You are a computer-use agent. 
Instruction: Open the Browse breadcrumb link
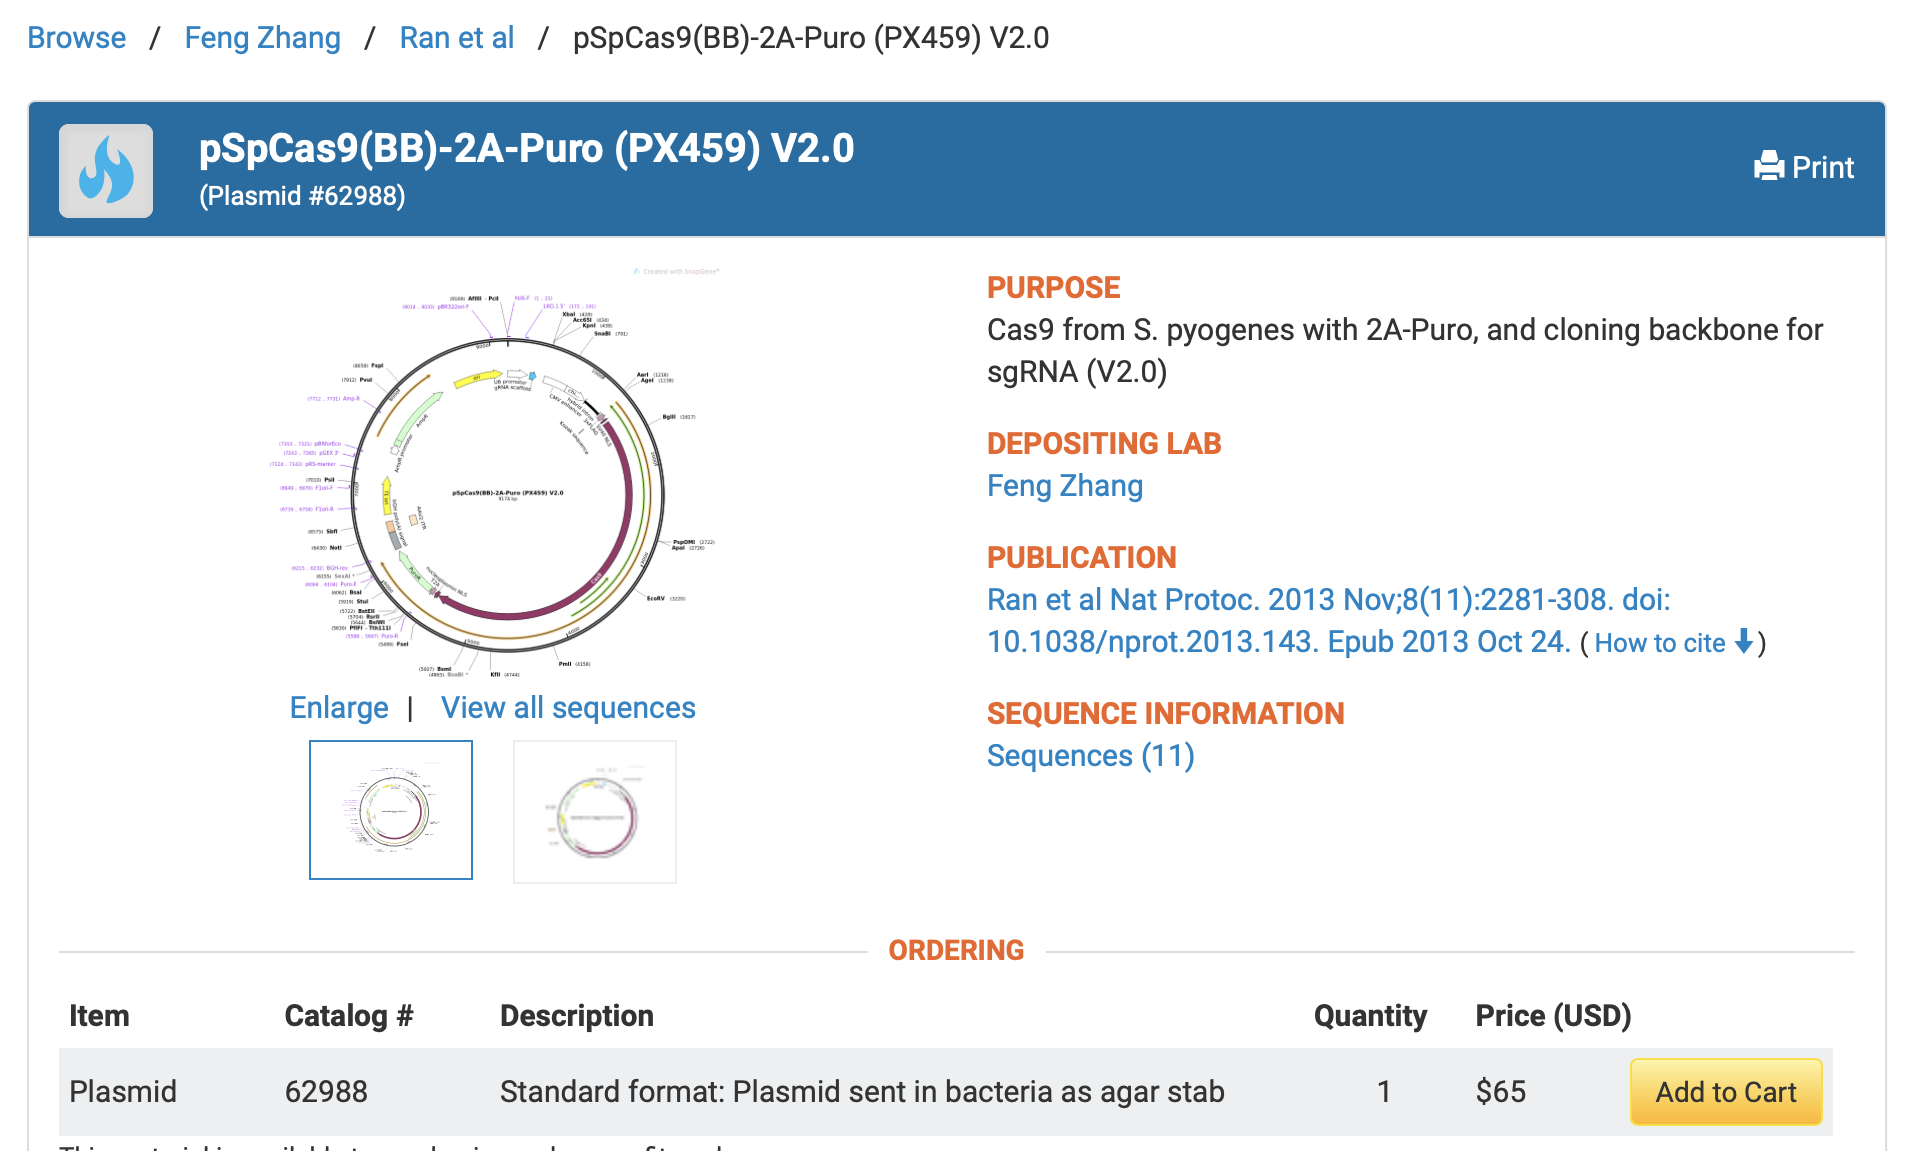pyautogui.click(x=77, y=38)
